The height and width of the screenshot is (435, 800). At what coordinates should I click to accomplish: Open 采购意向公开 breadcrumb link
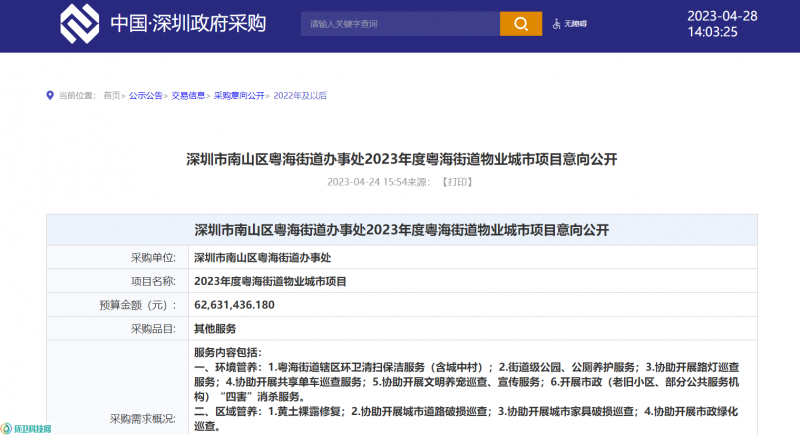pos(239,96)
